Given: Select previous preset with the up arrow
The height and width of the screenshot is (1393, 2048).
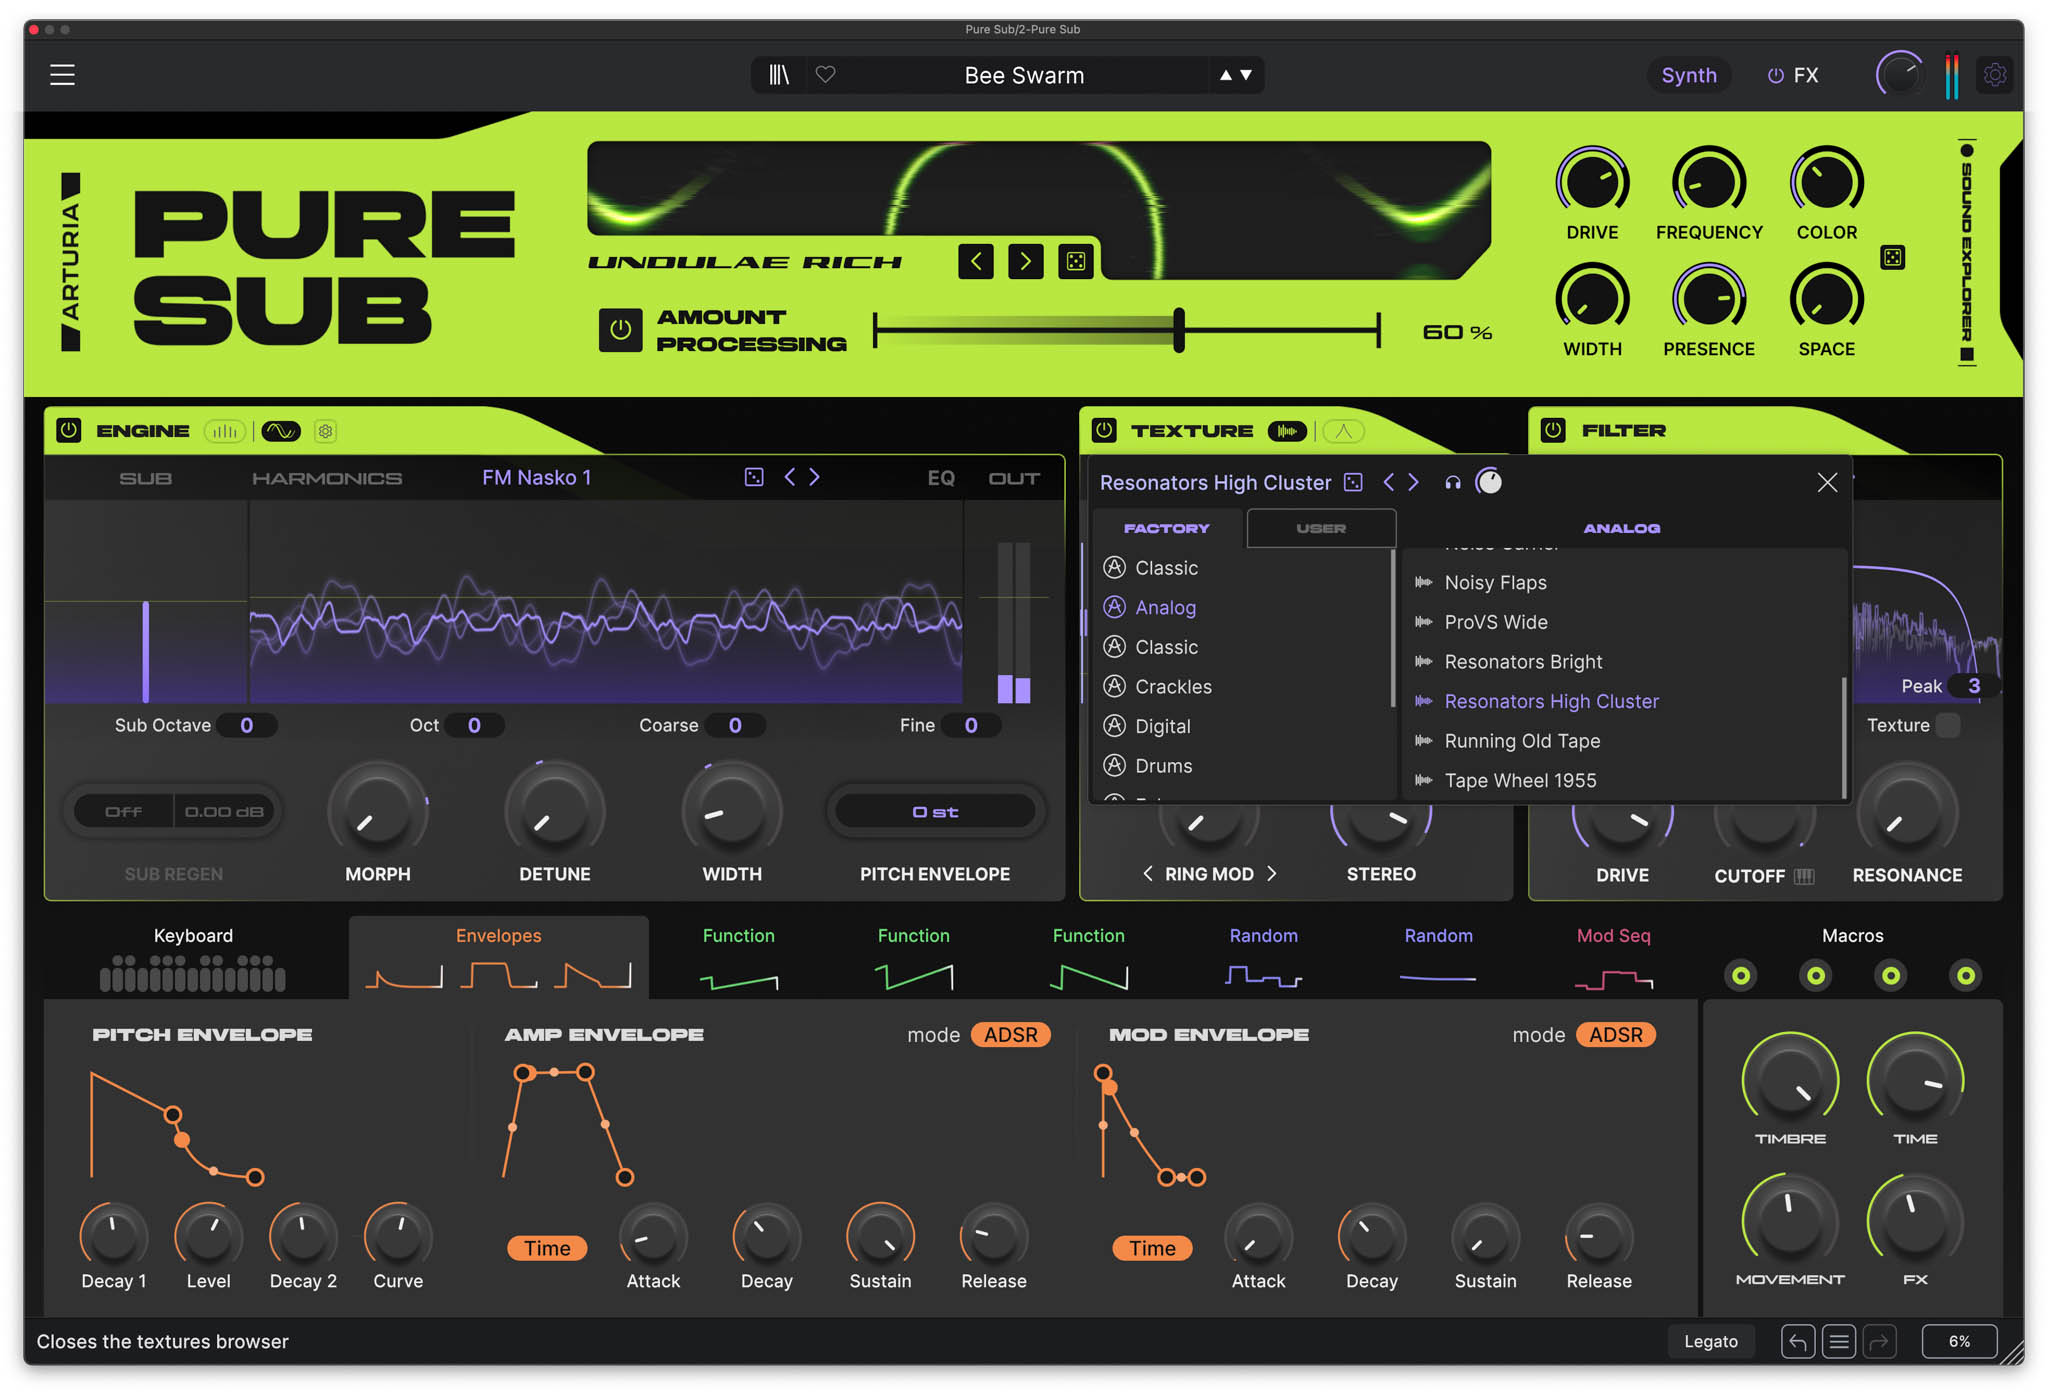Looking at the screenshot, I should point(1225,75).
